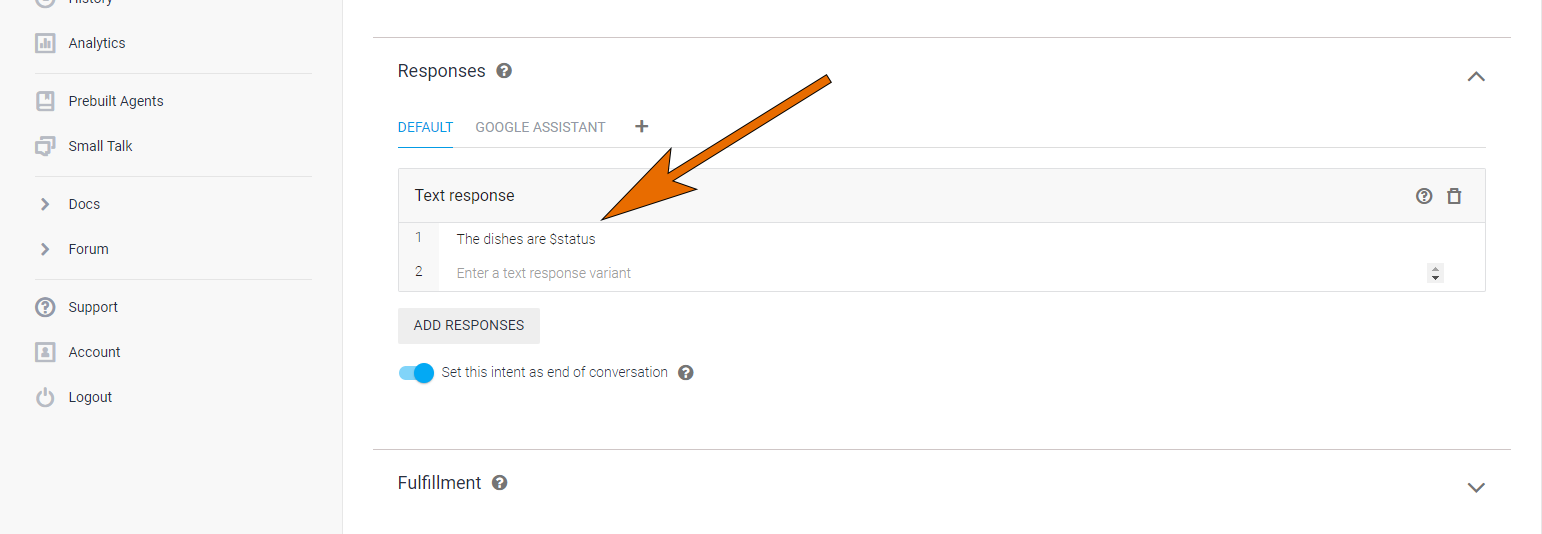Screen dimensions: 1542x534
Task: Delete the Text response with trash icon
Action: click(1454, 196)
